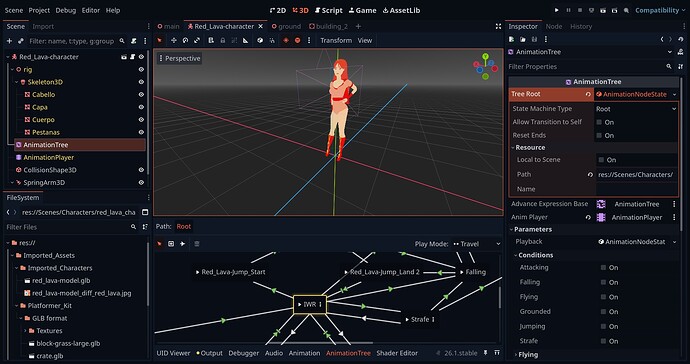Attach script using Scene dock script icon
The width and height of the screenshot is (690, 364).
pos(134,41)
